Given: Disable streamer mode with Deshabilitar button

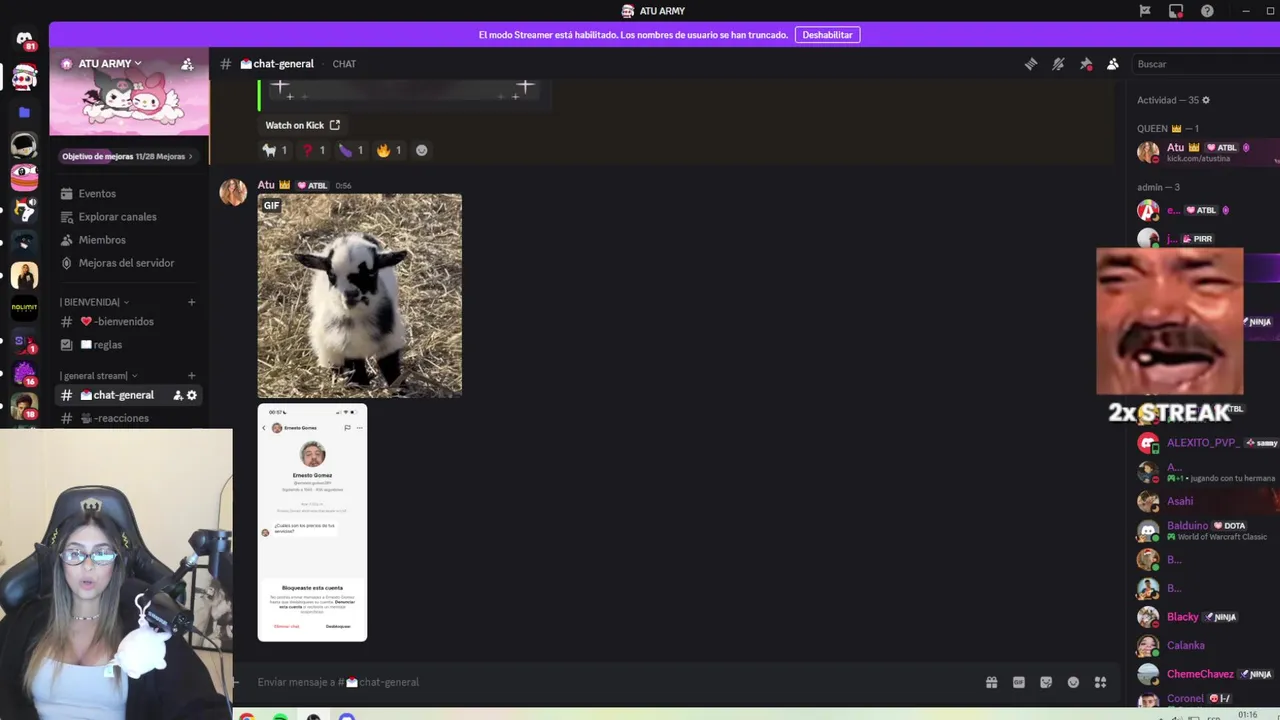Looking at the screenshot, I should coord(828,35).
